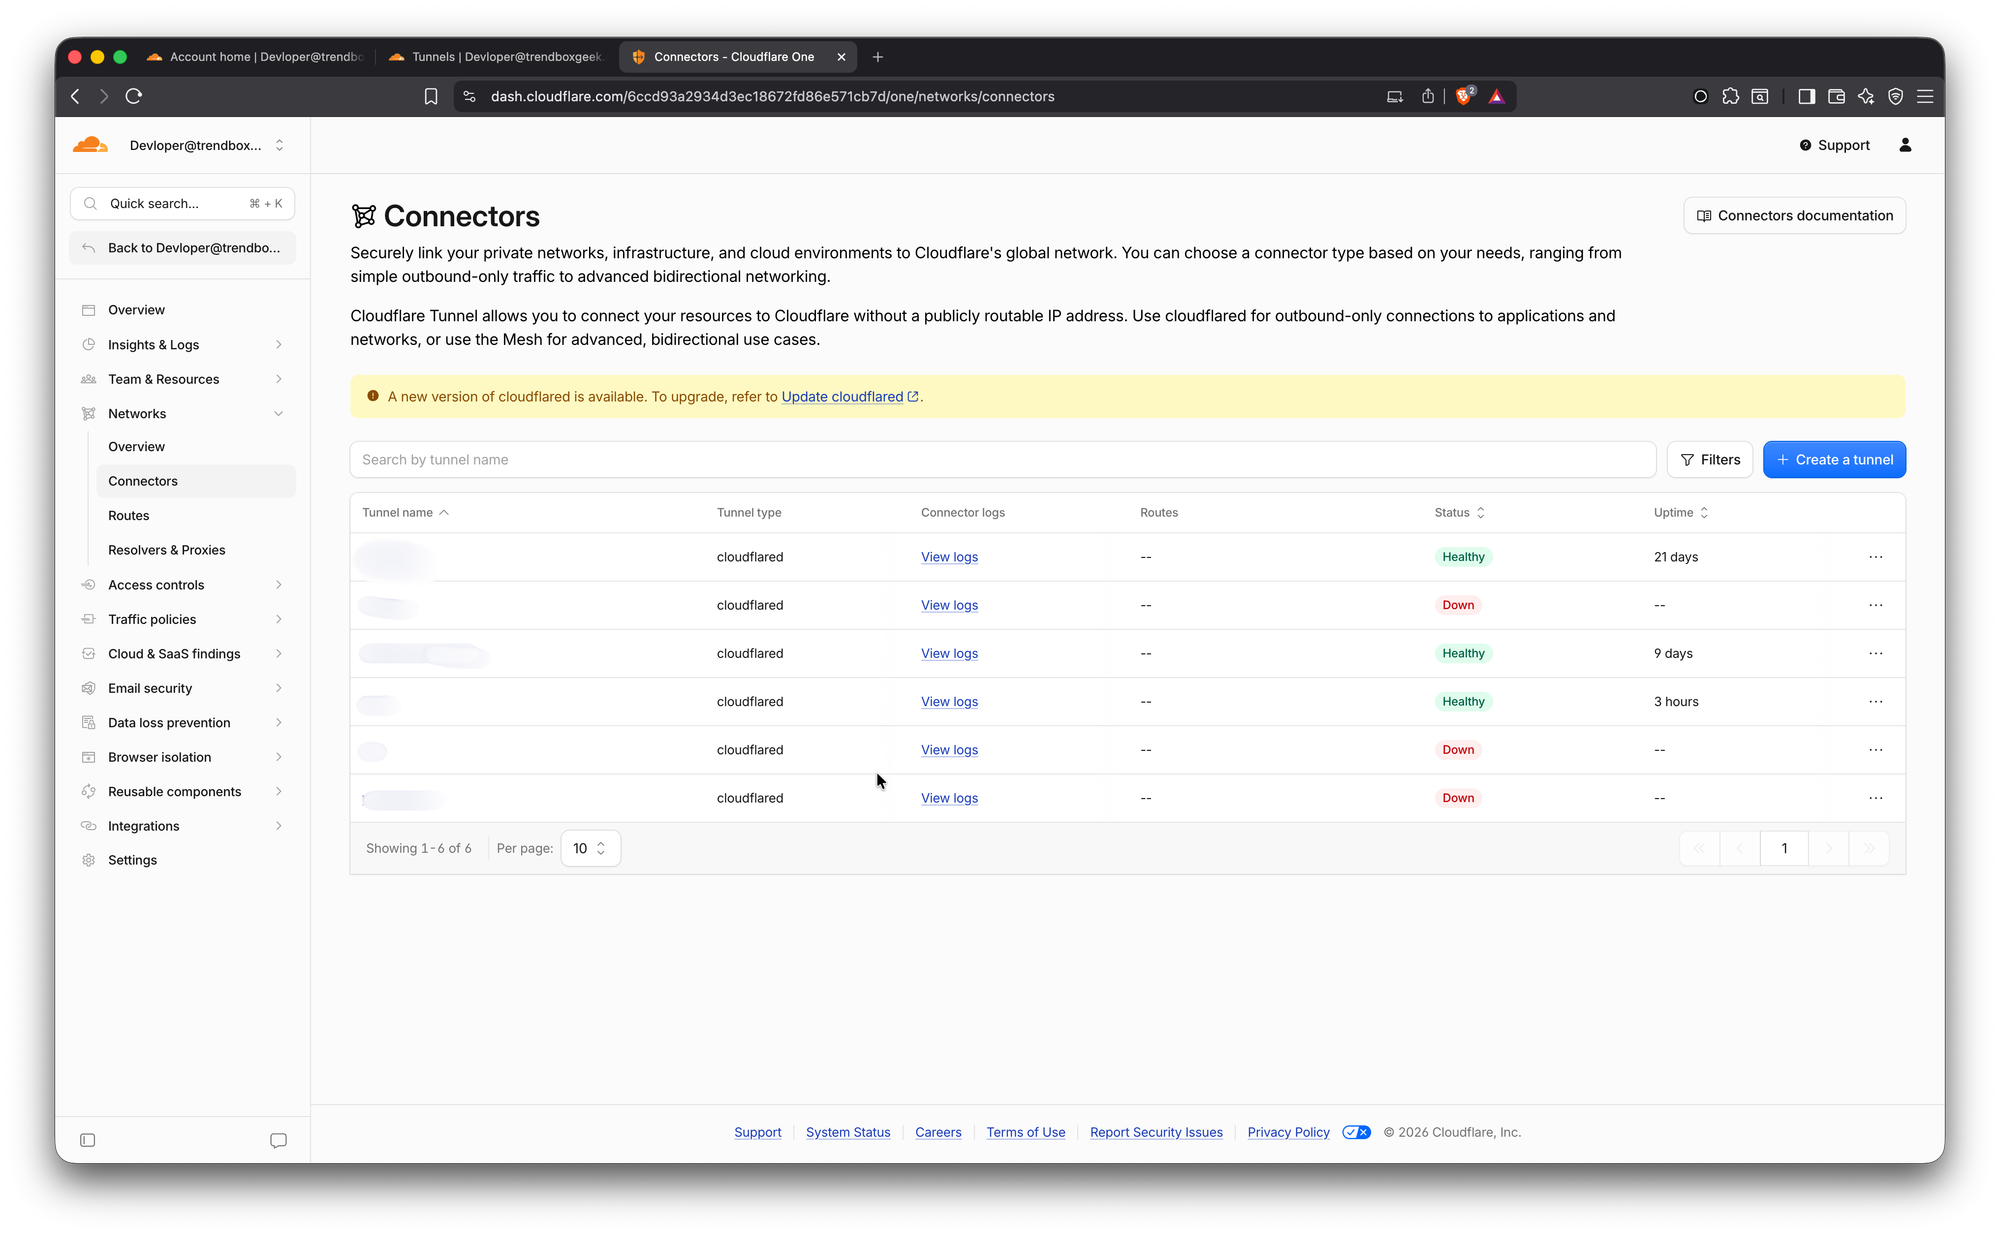The height and width of the screenshot is (1236, 2000).
Task: Click the Overview icon at sidebar top
Action: click(89, 310)
